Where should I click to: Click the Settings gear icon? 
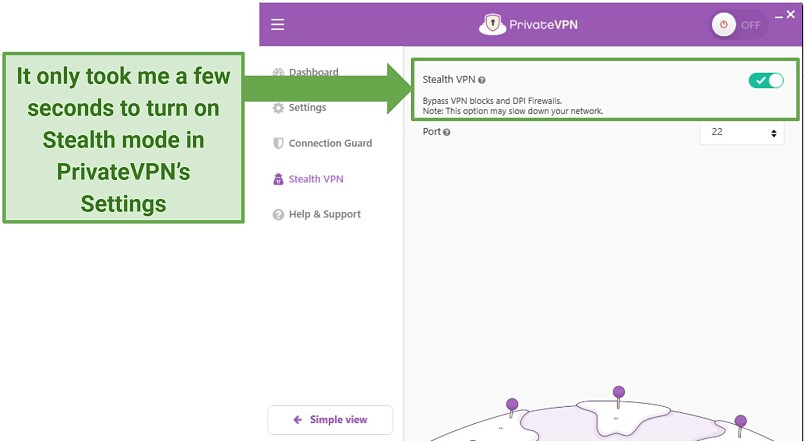click(x=278, y=108)
